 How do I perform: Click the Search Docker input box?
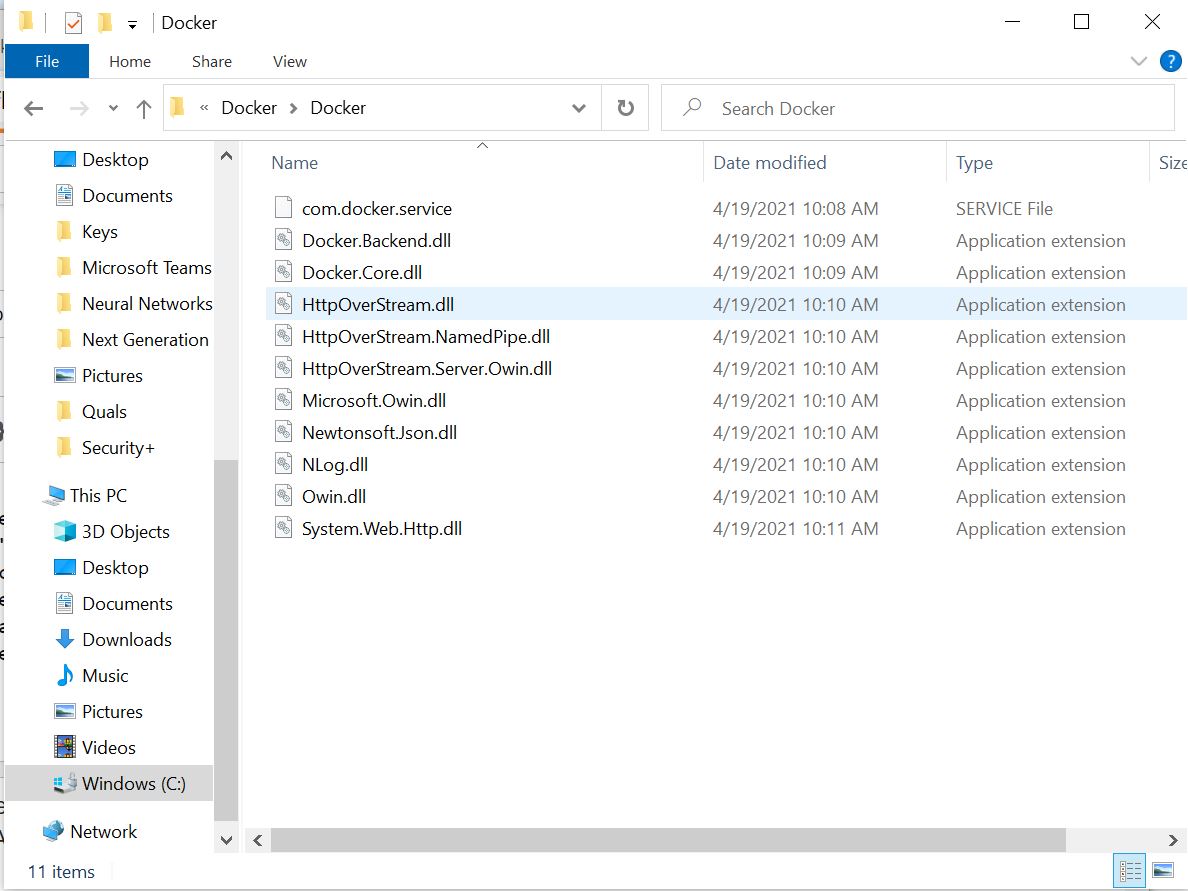[918, 108]
